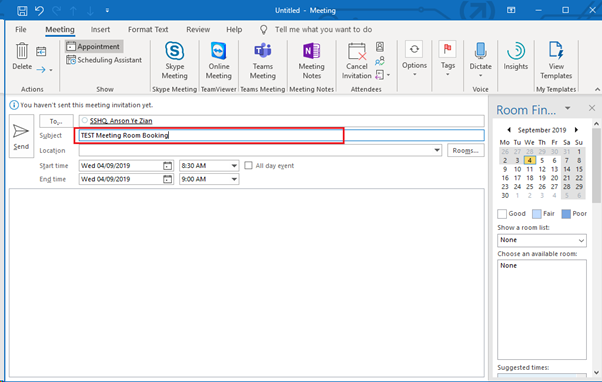The height and width of the screenshot is (382, 602).
Task: Expand the ribbon Options group
Action: pyautogui.click(x=414, y=58)
